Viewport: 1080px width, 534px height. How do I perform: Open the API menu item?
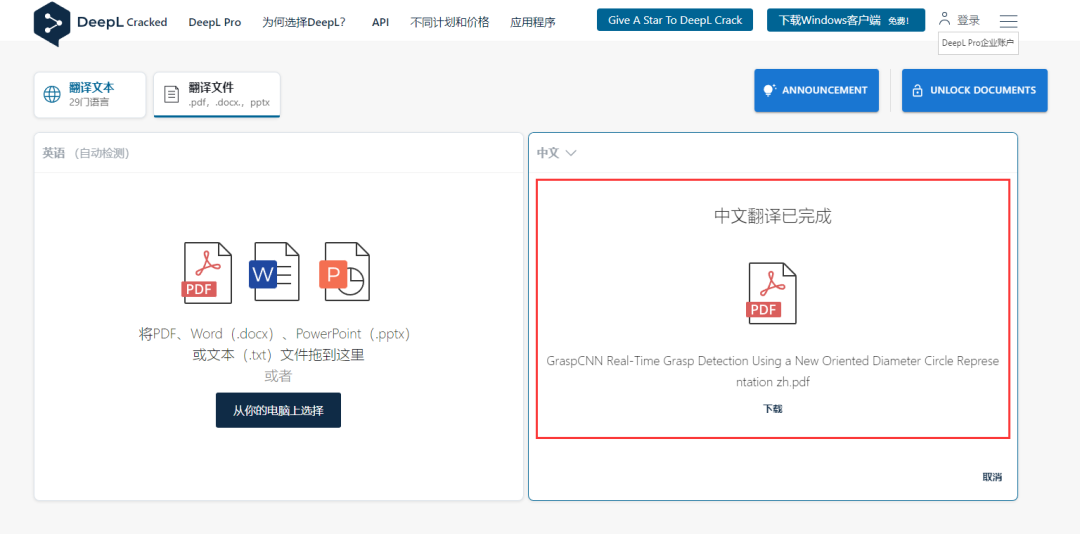point(380,22)
